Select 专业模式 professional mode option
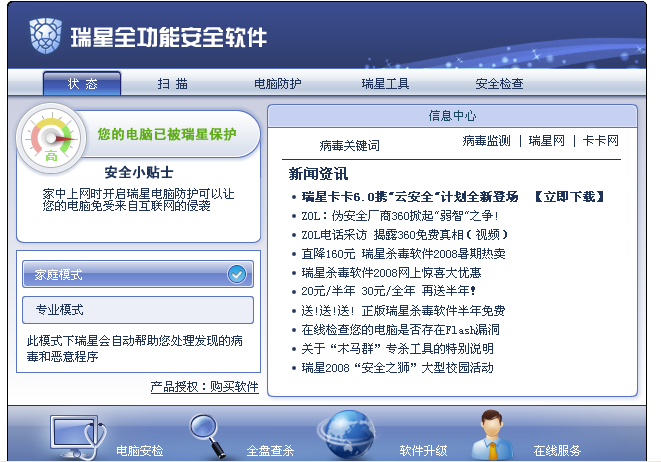661x462 pixels. [x=138, y=310]
